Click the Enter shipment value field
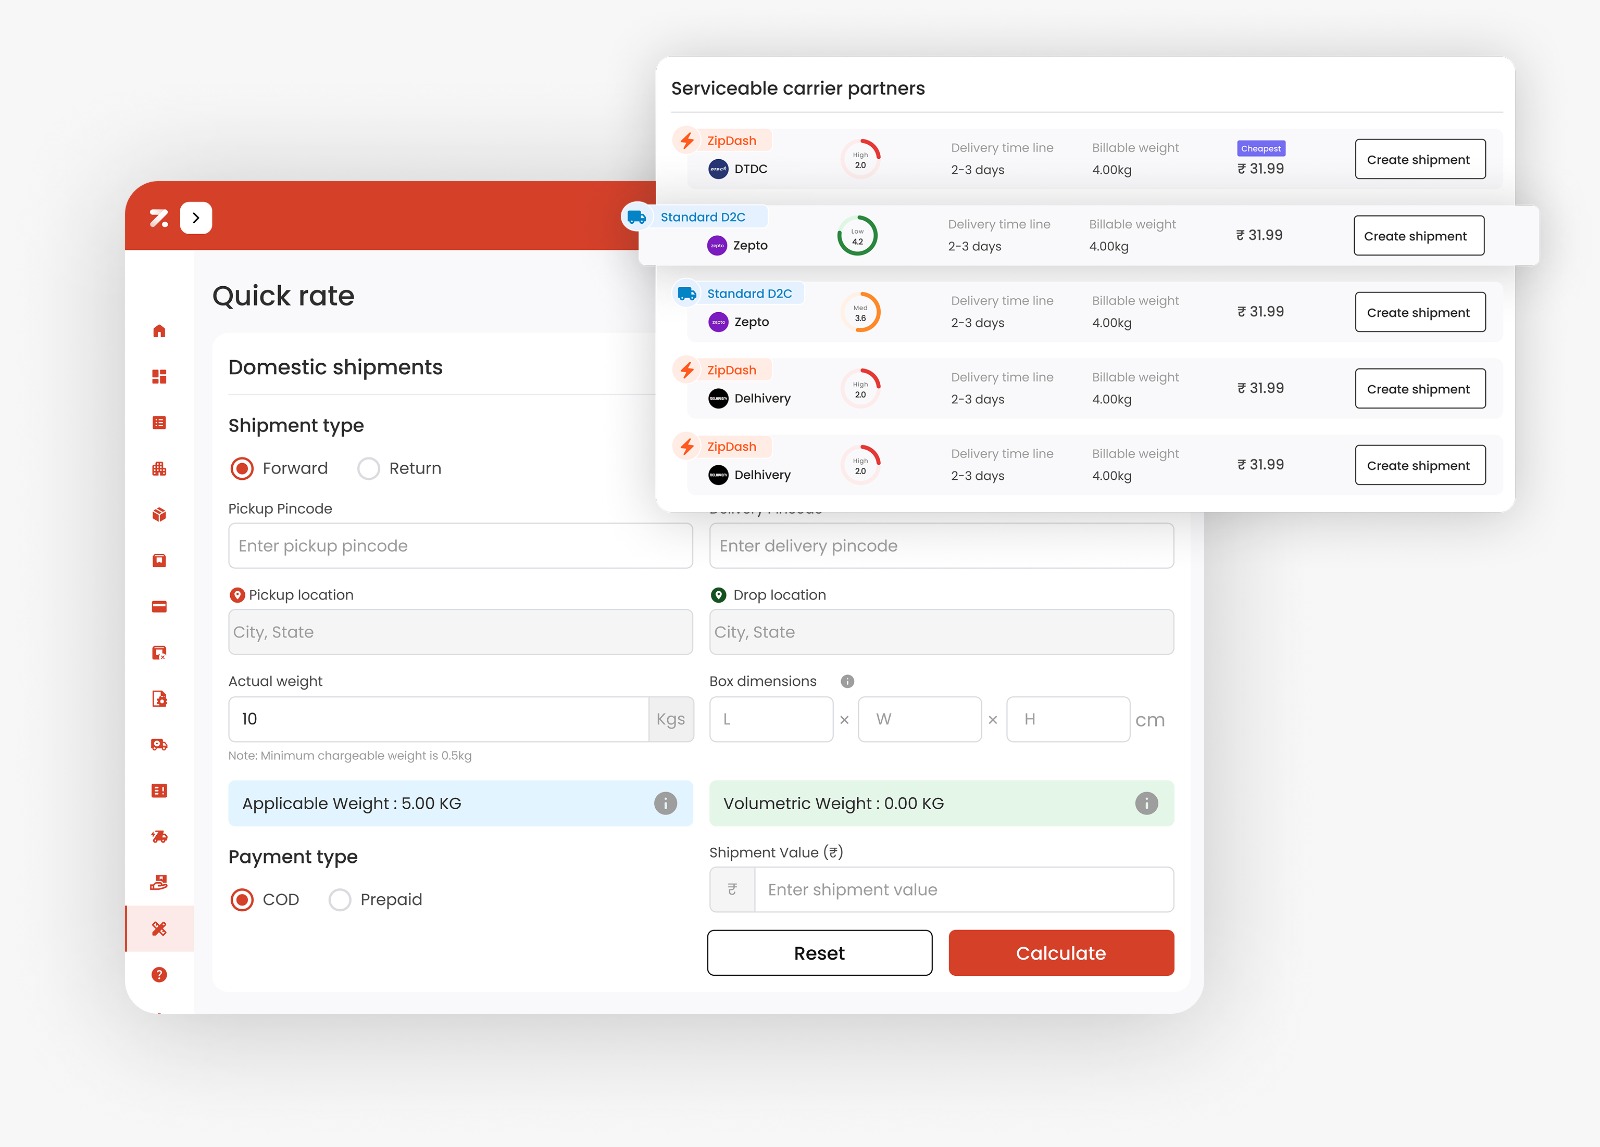1600x1147 pixels. (x=963, y=890)
